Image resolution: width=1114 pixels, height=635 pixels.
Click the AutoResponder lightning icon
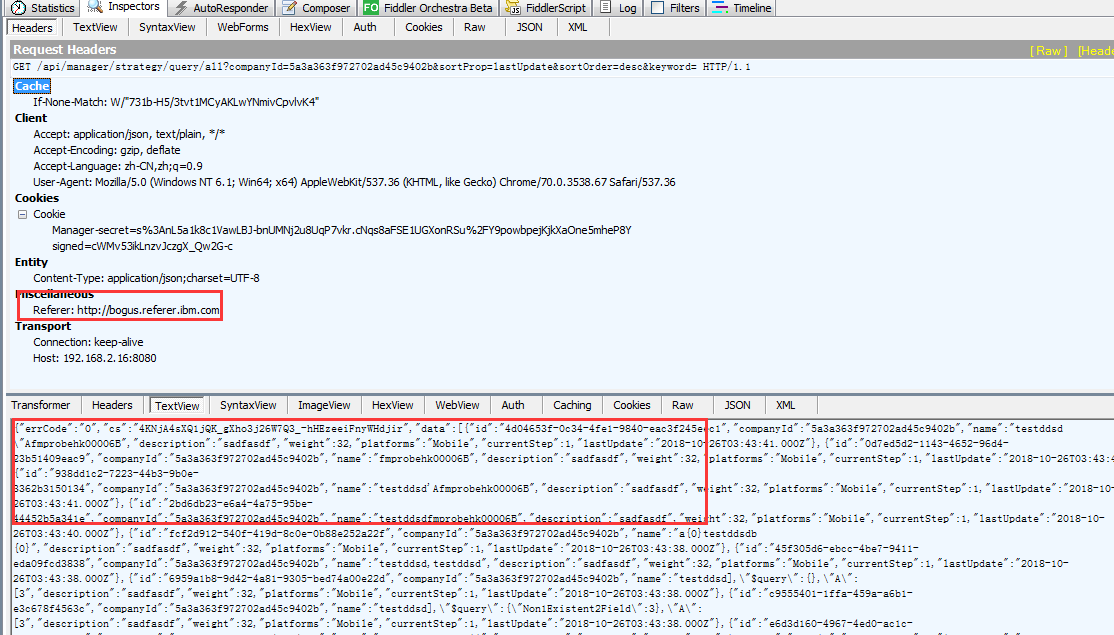181,8
